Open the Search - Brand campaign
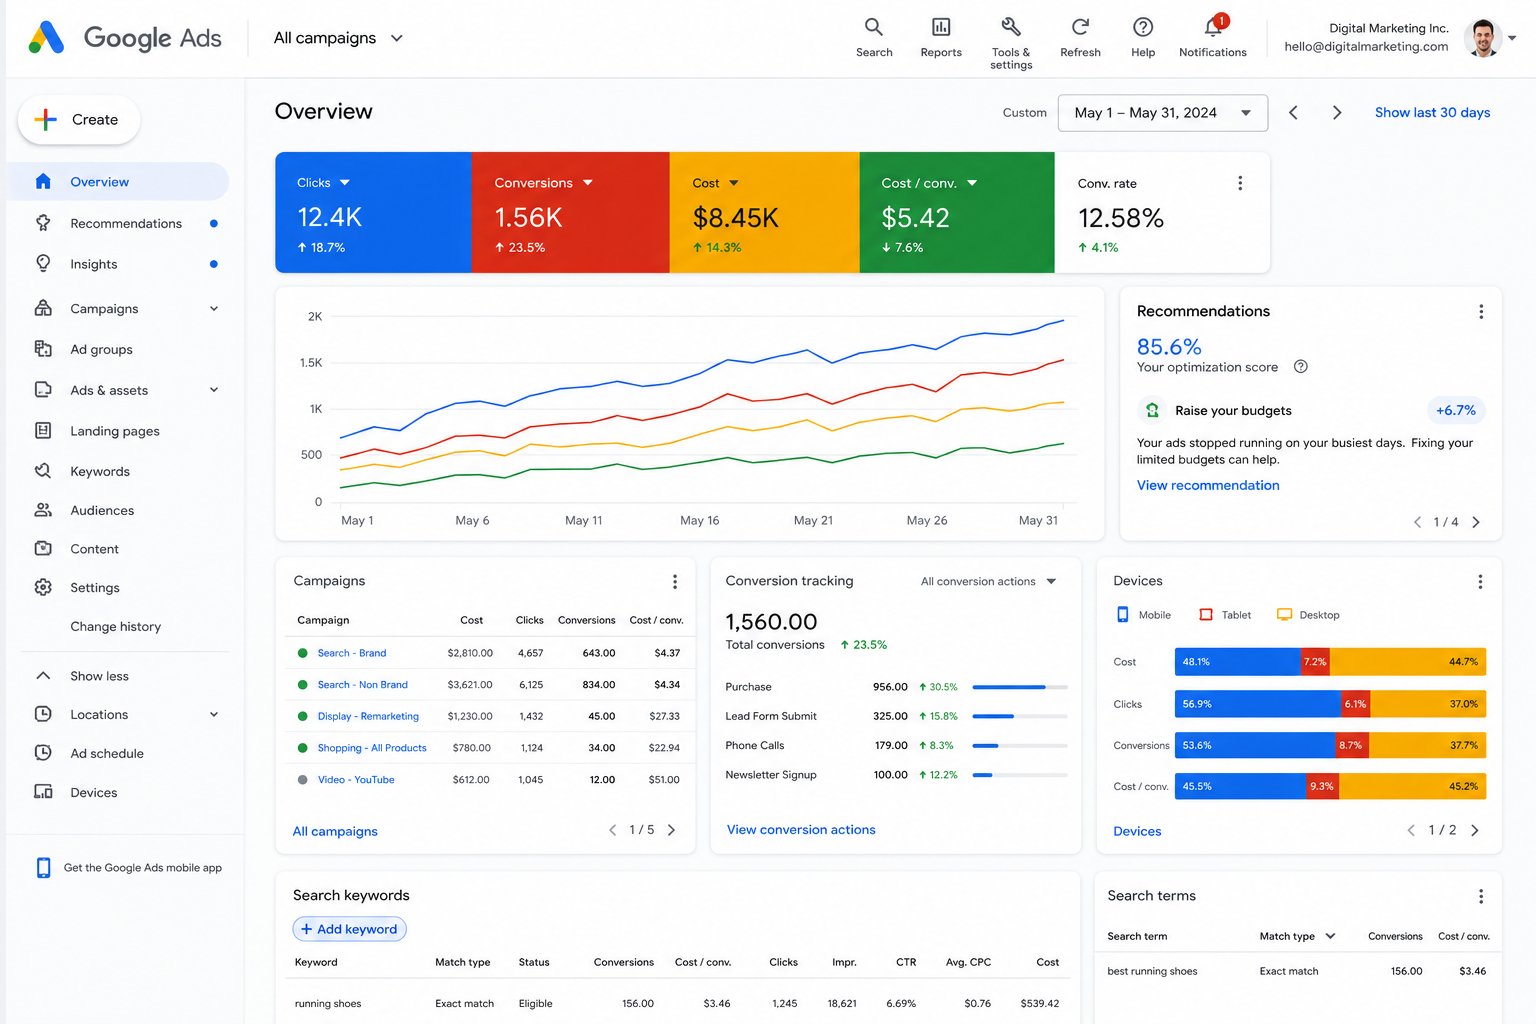Viewport: 1536px width, 1024px height. [x=352, y=653]
